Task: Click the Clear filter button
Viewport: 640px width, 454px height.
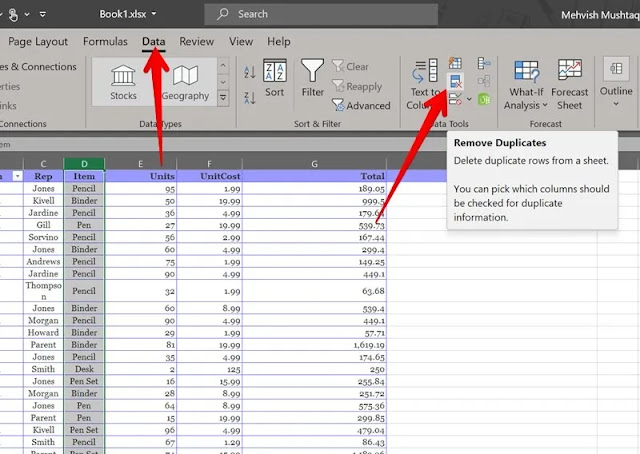Action: tap(351, 66)
